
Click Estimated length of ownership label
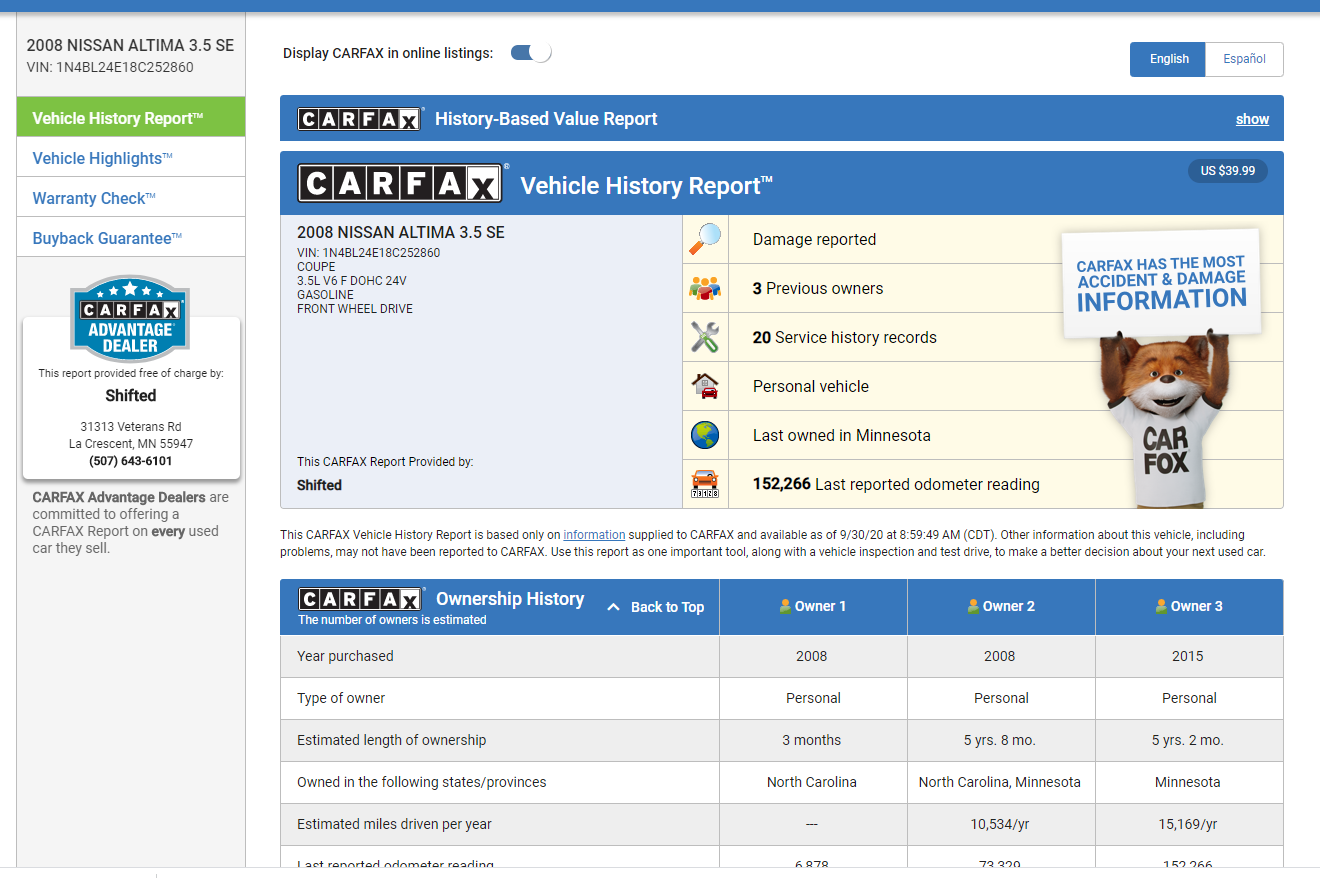point(392,741)
